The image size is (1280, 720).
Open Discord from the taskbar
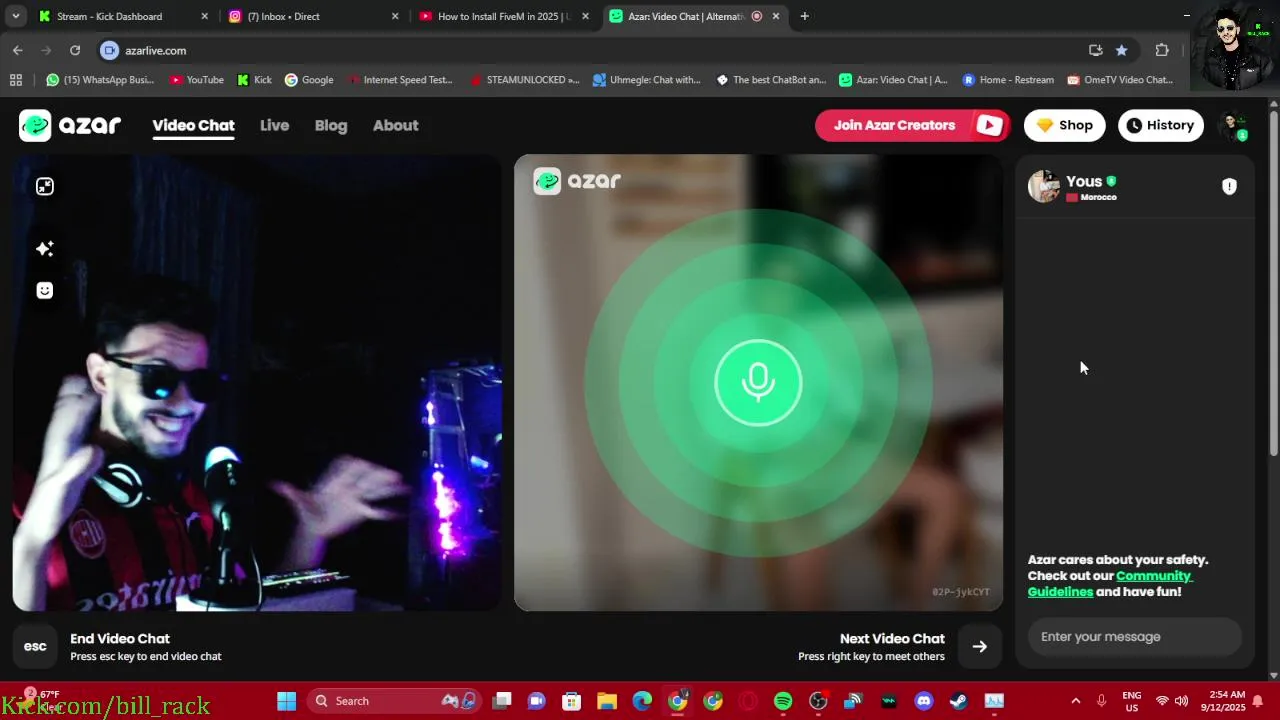(923, 701)
